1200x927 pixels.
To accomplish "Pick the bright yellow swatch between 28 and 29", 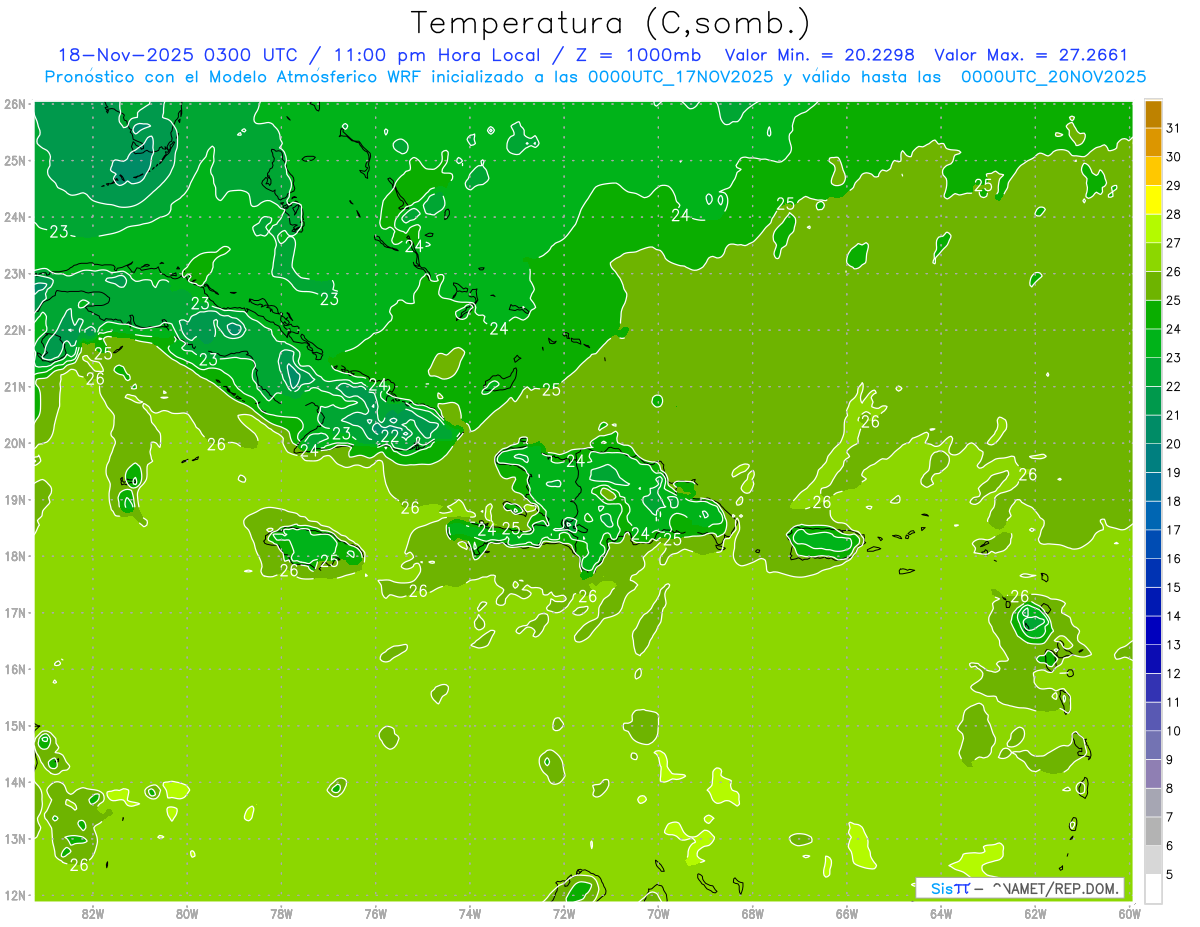I will pos(1154,200).
